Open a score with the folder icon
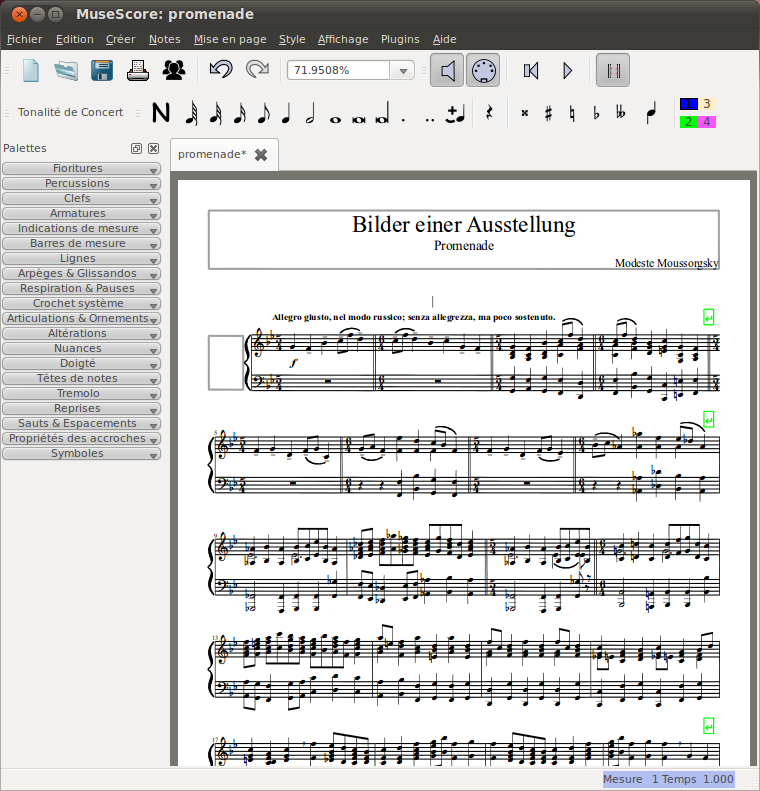The image size is (760, 791). (x=66, y=70)
